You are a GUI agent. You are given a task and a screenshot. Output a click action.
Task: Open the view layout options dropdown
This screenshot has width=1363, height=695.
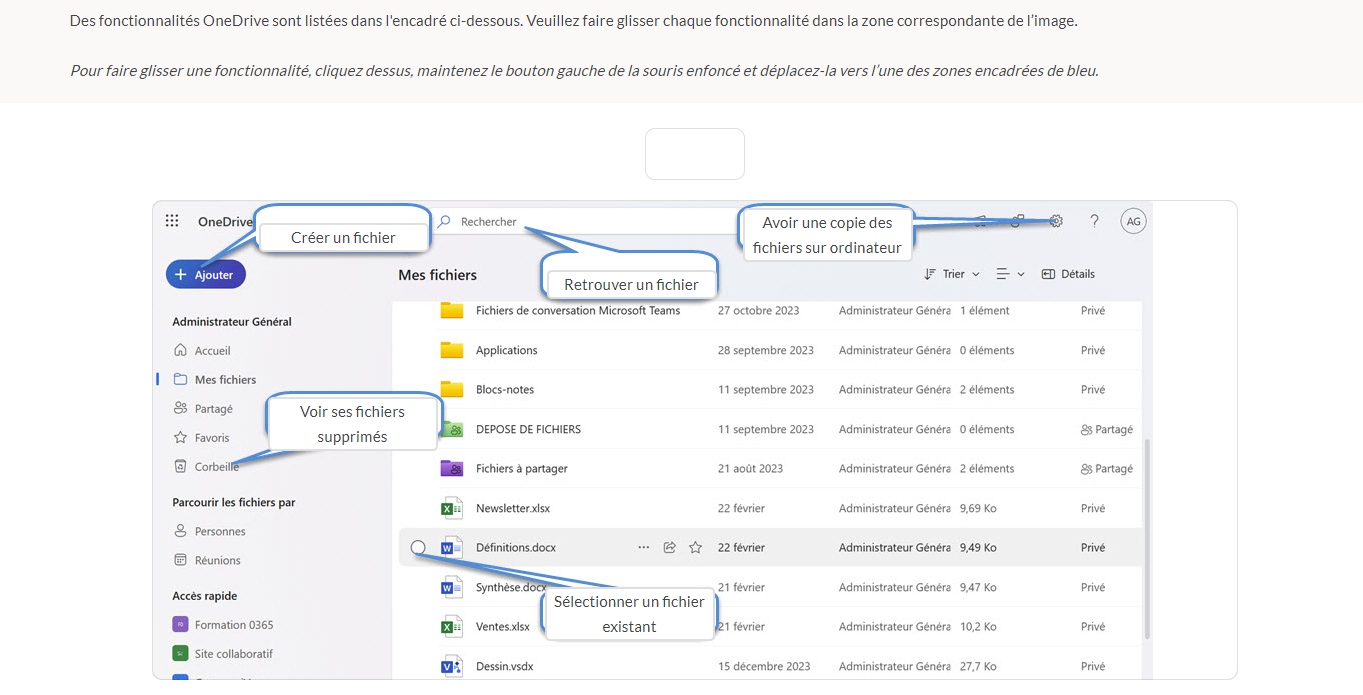tap(1011, 274)
